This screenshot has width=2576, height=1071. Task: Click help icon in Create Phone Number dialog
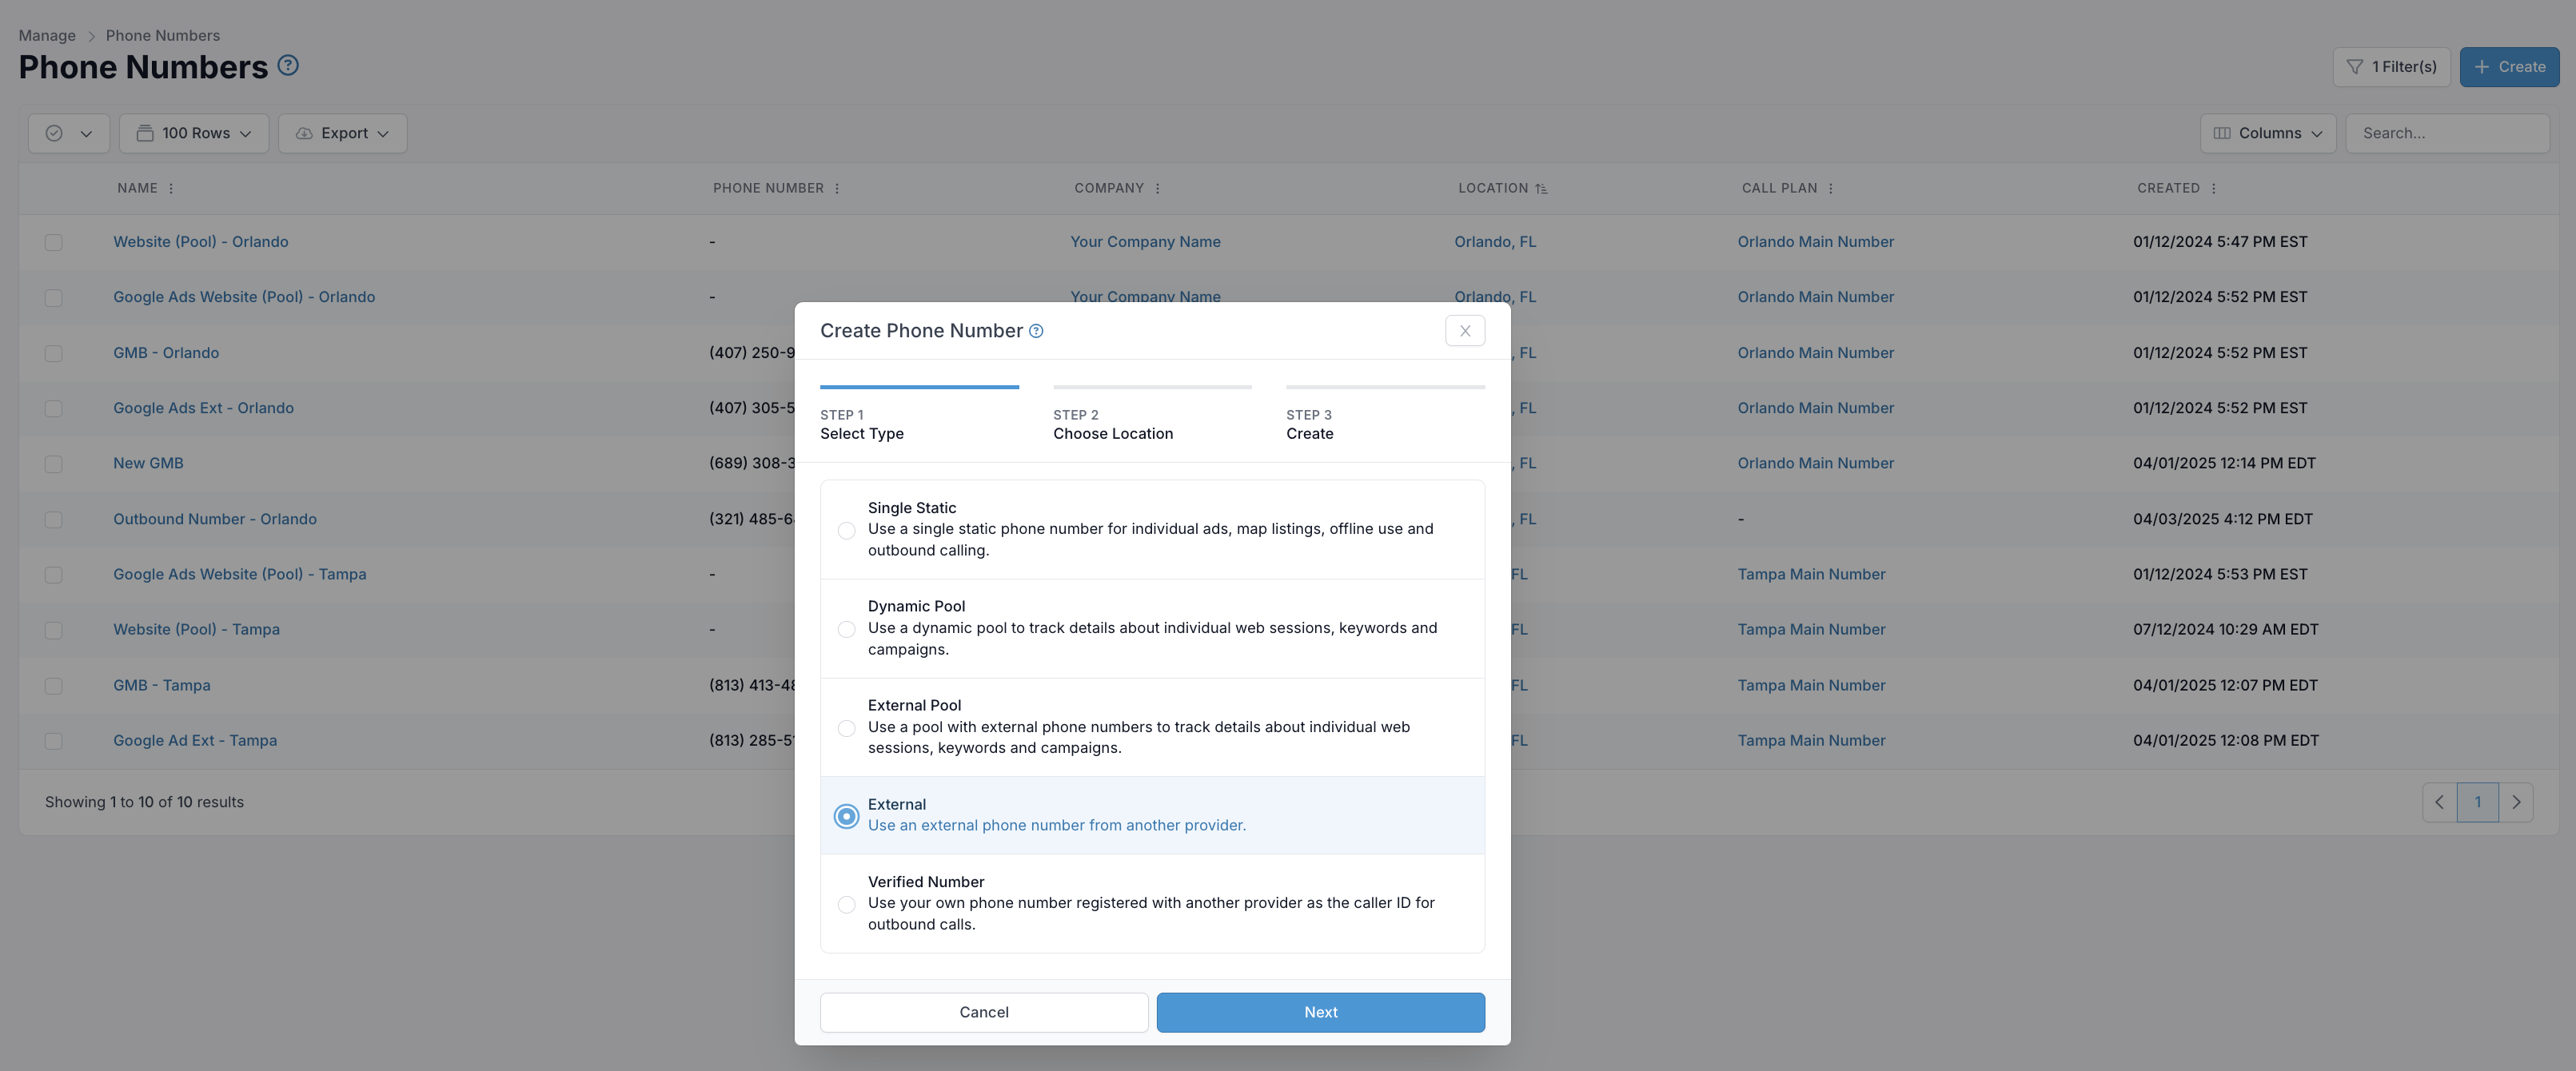[x=1036, y=331]
